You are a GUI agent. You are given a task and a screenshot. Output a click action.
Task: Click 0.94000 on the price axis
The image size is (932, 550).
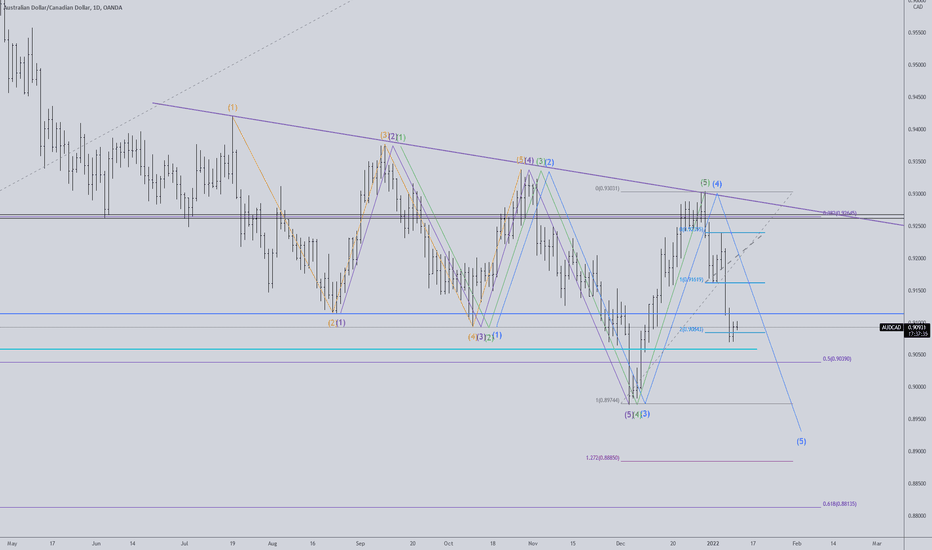click(x=917, y=130)
